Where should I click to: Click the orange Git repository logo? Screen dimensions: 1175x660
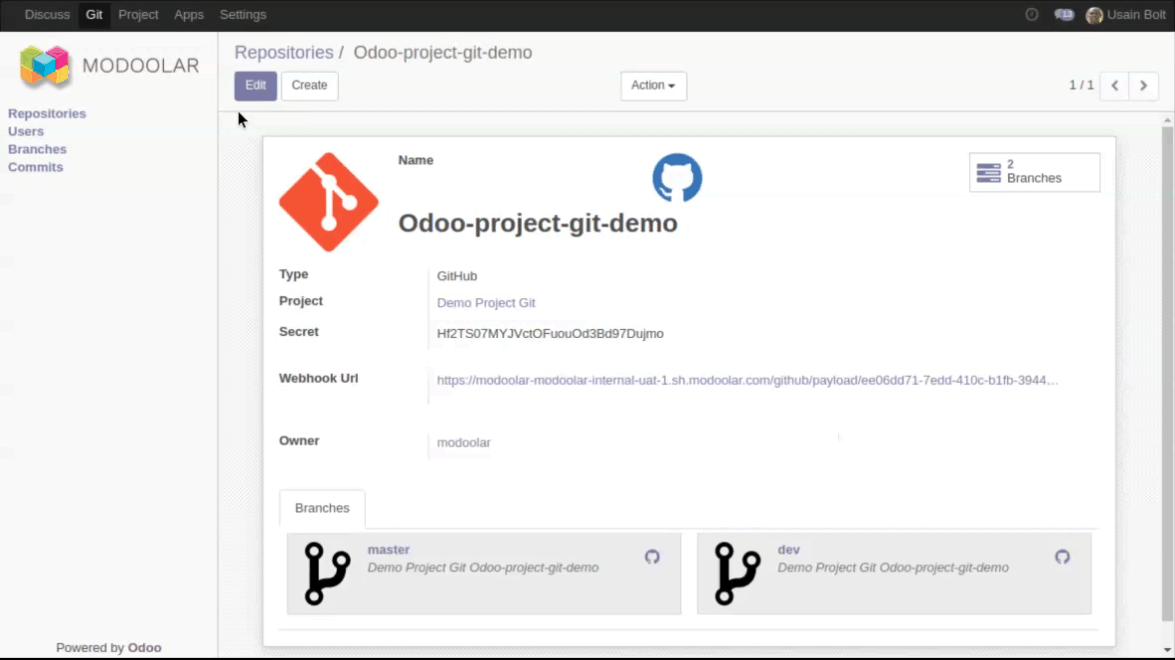tap(328, 201)
